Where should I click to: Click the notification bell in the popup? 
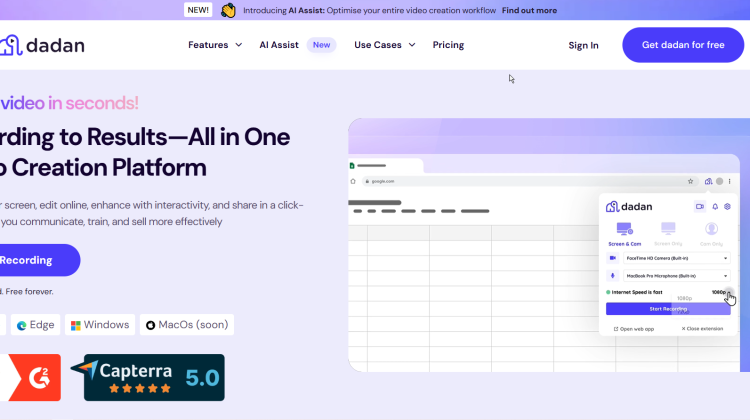coord(715,207)
